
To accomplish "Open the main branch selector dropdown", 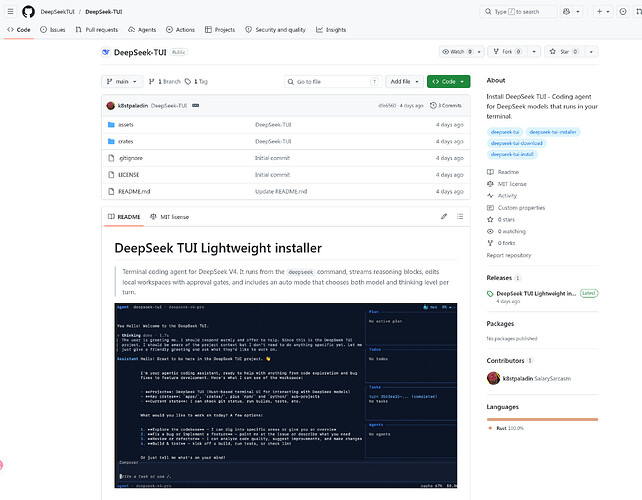I will tap(122, 81).
